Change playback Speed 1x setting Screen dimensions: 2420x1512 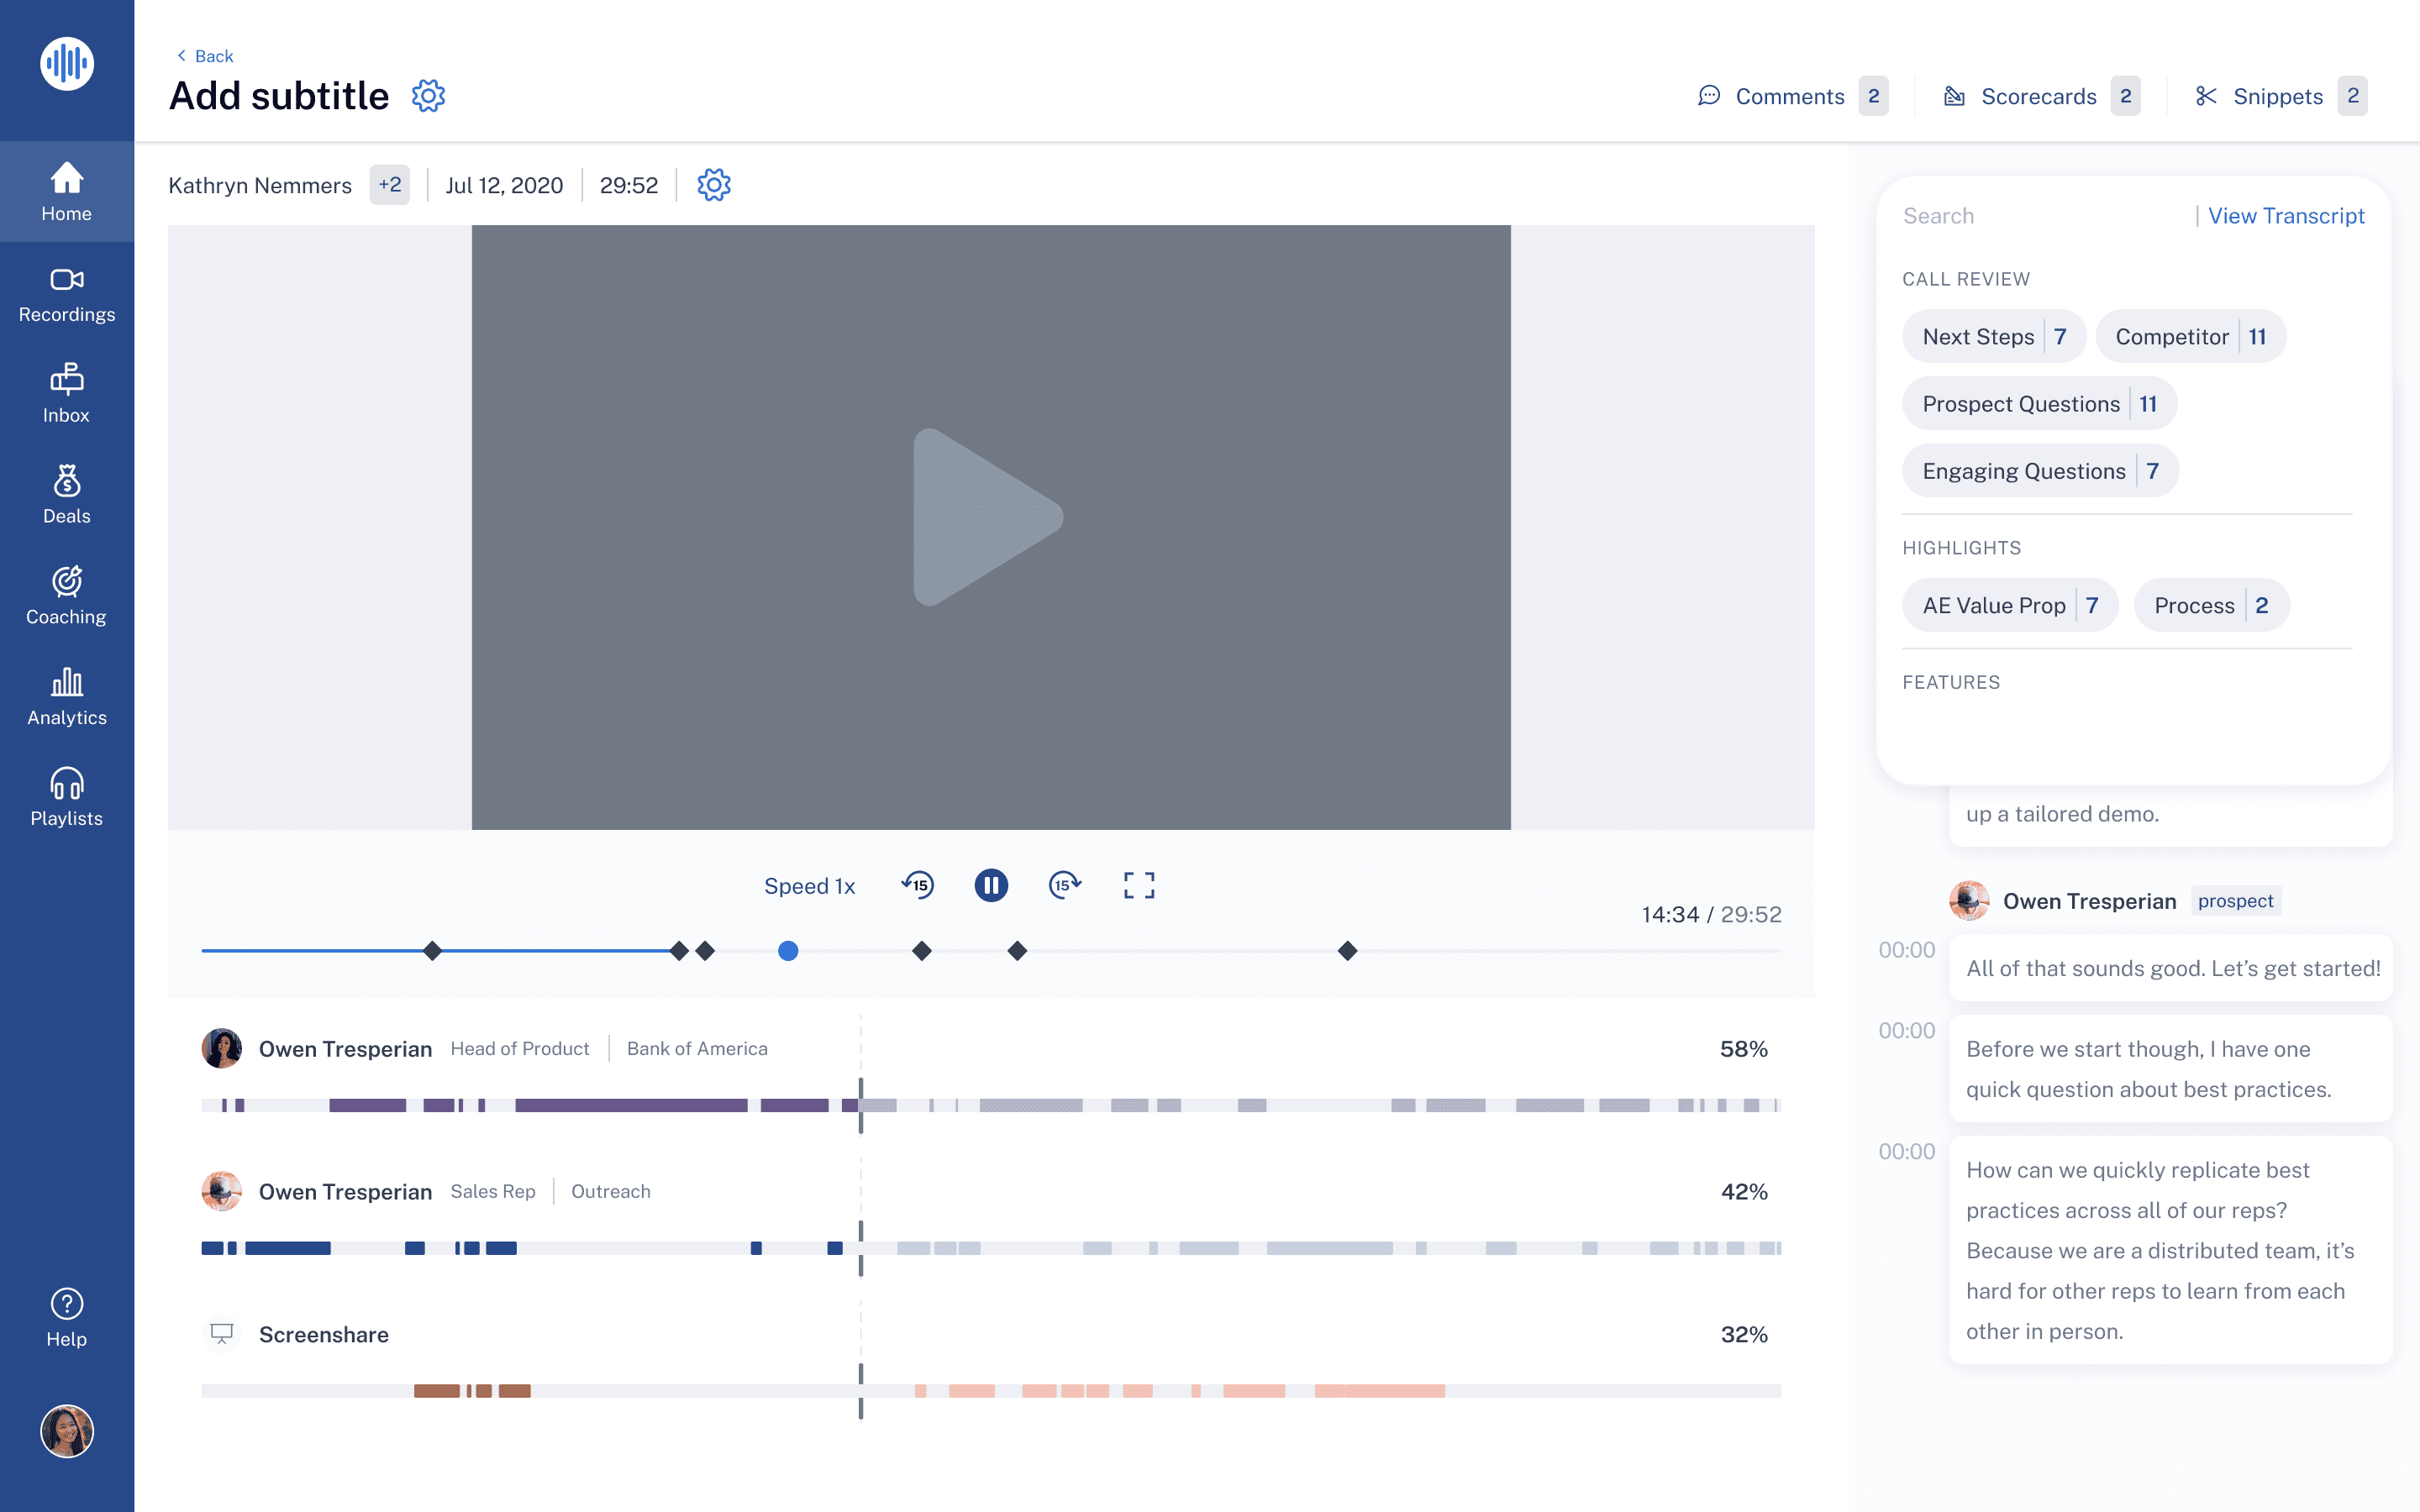pos(809,886)
